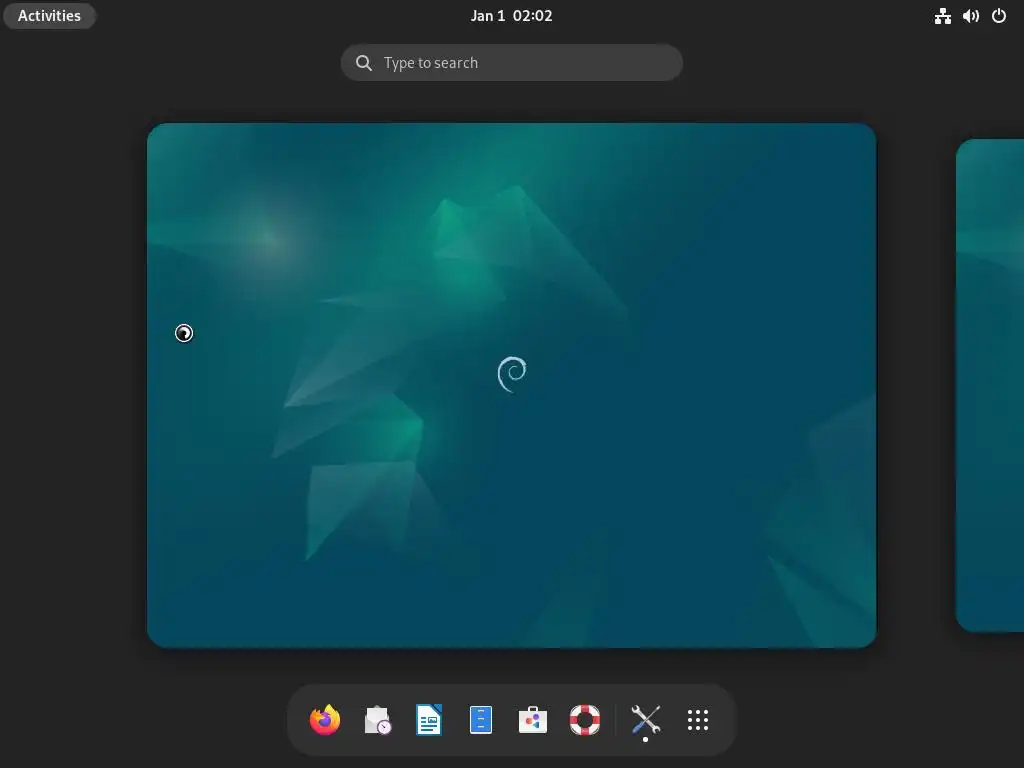
Task: Open the Help lifebuoy icon
Action: [584, 720]
